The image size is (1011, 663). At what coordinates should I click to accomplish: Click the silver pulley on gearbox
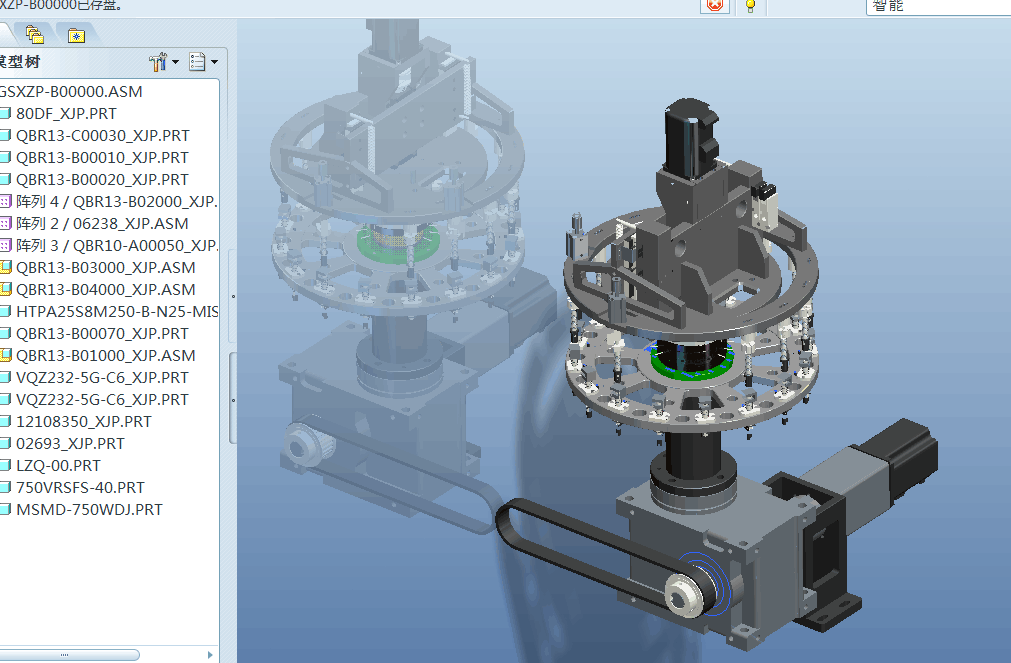pos(685,594)
